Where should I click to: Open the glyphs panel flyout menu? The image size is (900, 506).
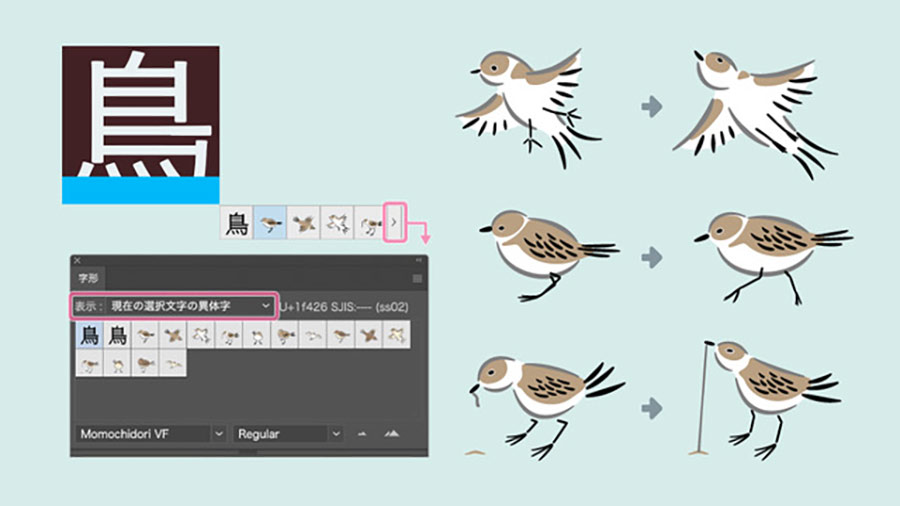[x=417, y=279]
